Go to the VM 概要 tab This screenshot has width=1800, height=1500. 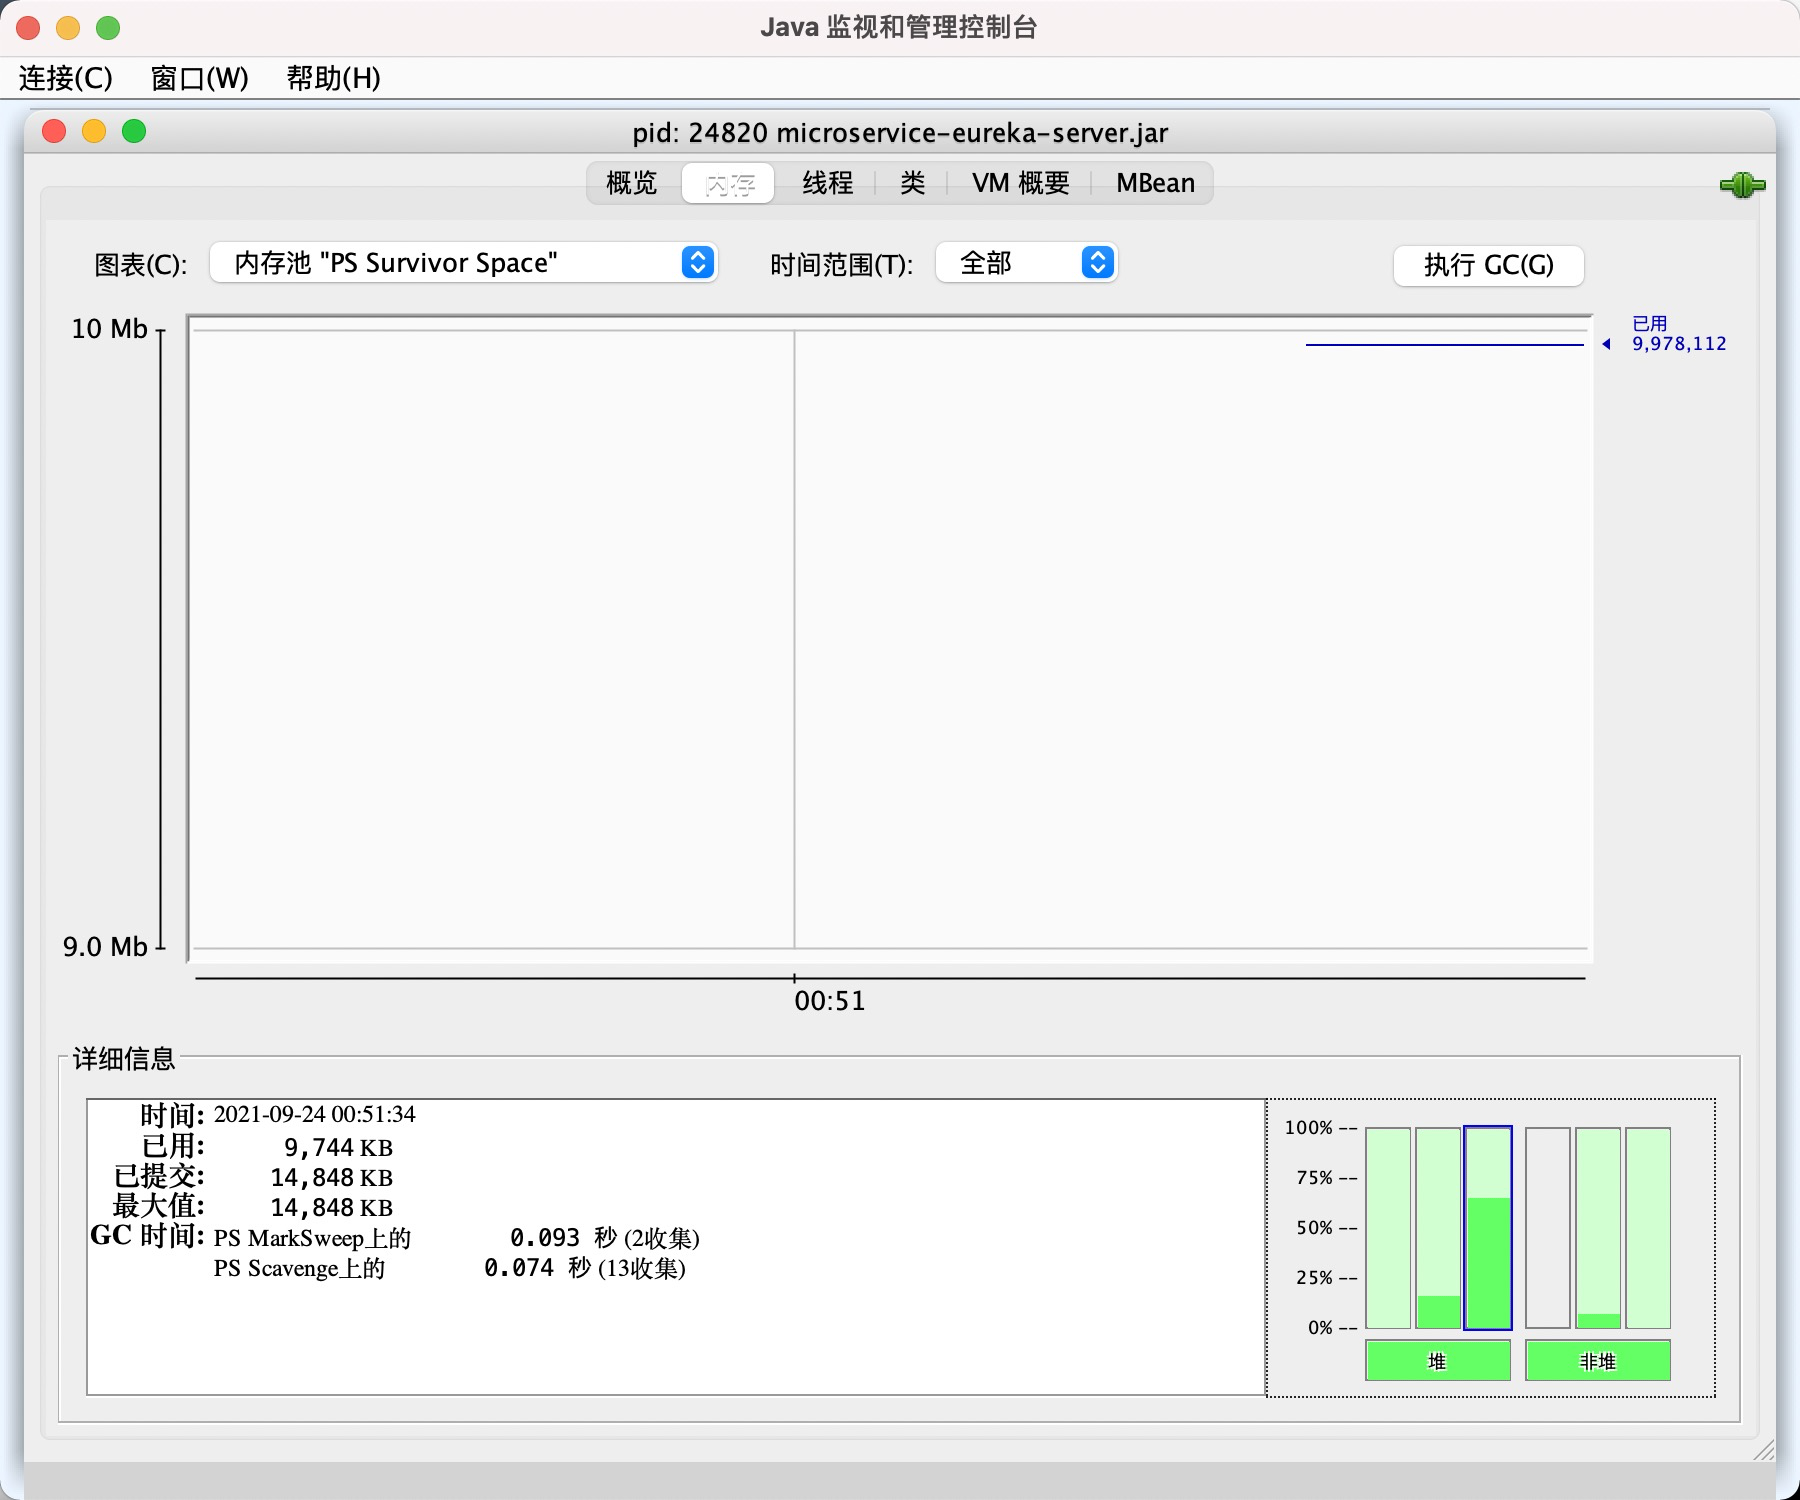(x=1021, y=183)
